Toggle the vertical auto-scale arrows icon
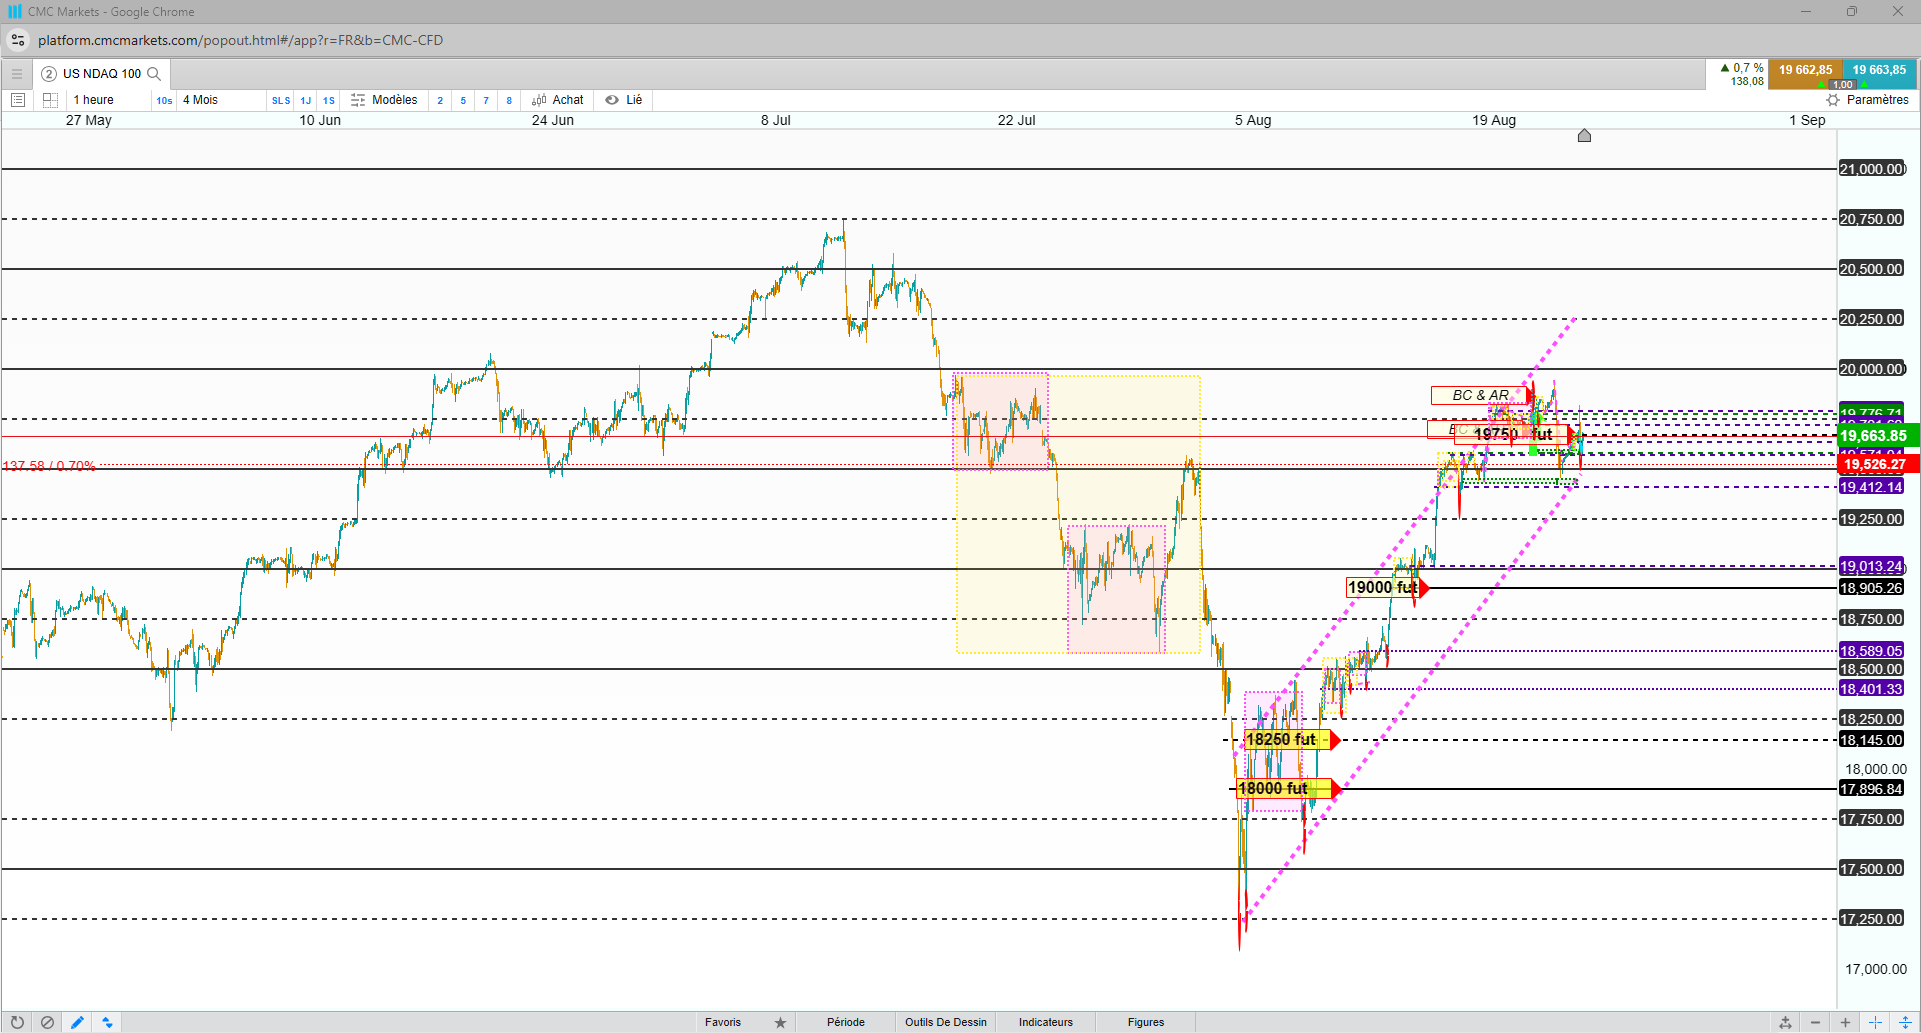1921x1033 pixels. coord(1905,1022)
